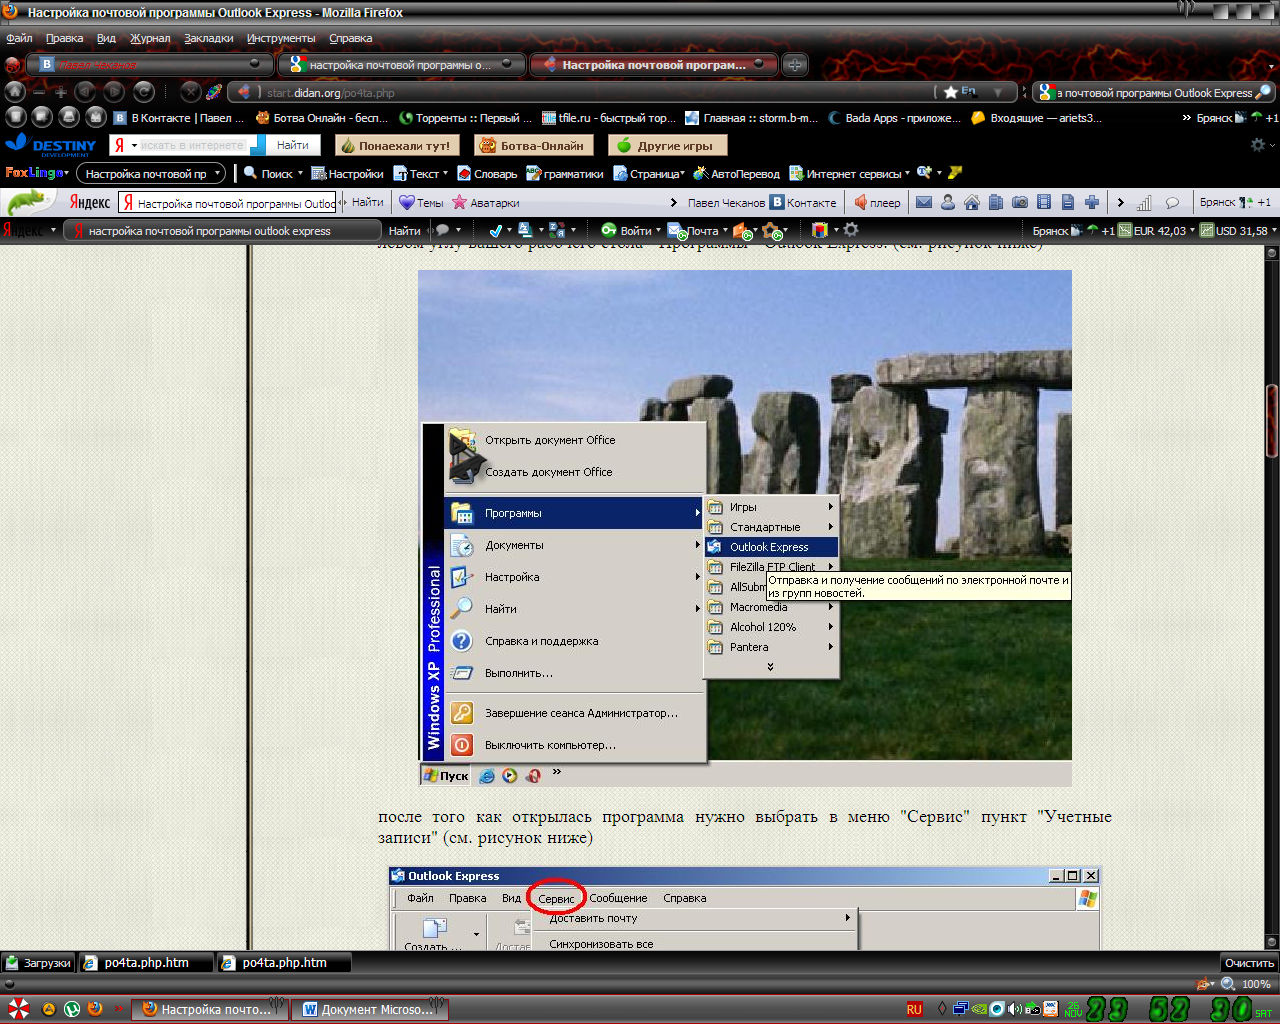Click the 100% zoom level control
1280x1024 pixels.
pos(1256,984)
